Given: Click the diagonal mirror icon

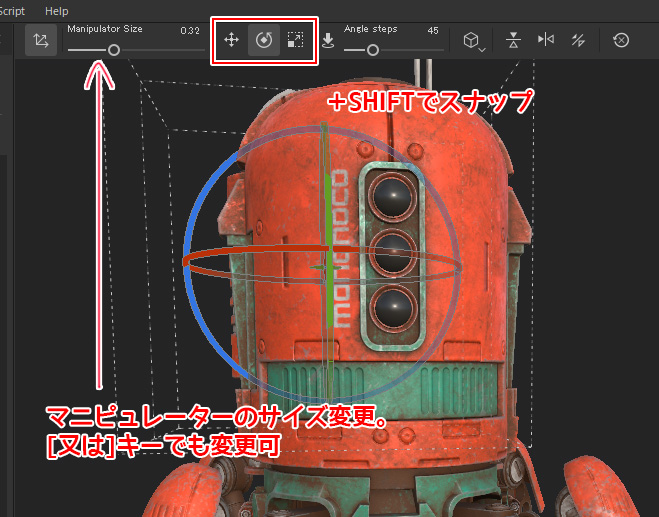Looking at the screenshot, I should [577, 41].
